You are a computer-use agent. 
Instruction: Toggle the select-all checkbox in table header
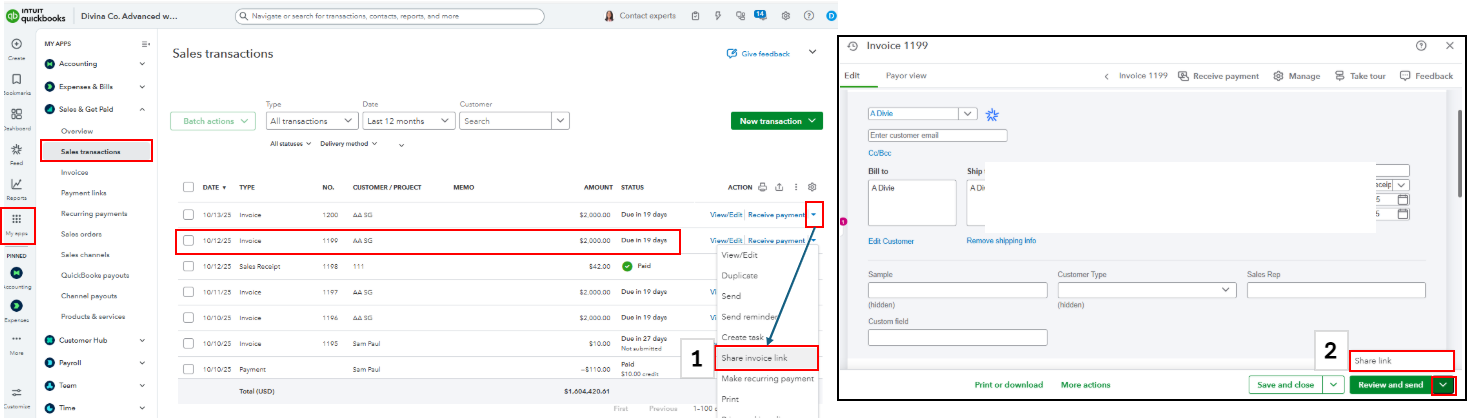pyautogui.click(x=188, y=187)
